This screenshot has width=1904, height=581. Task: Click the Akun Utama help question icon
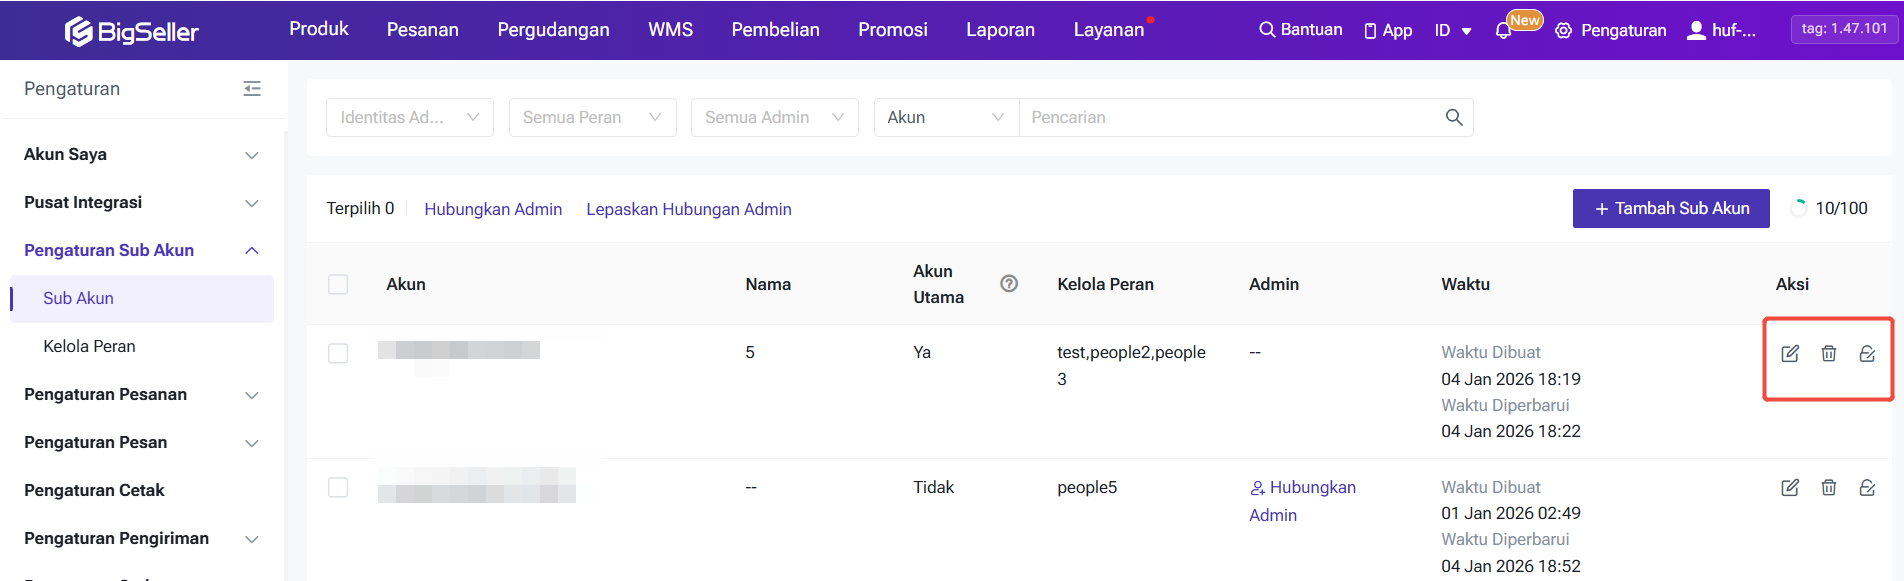pos(1009,284)
